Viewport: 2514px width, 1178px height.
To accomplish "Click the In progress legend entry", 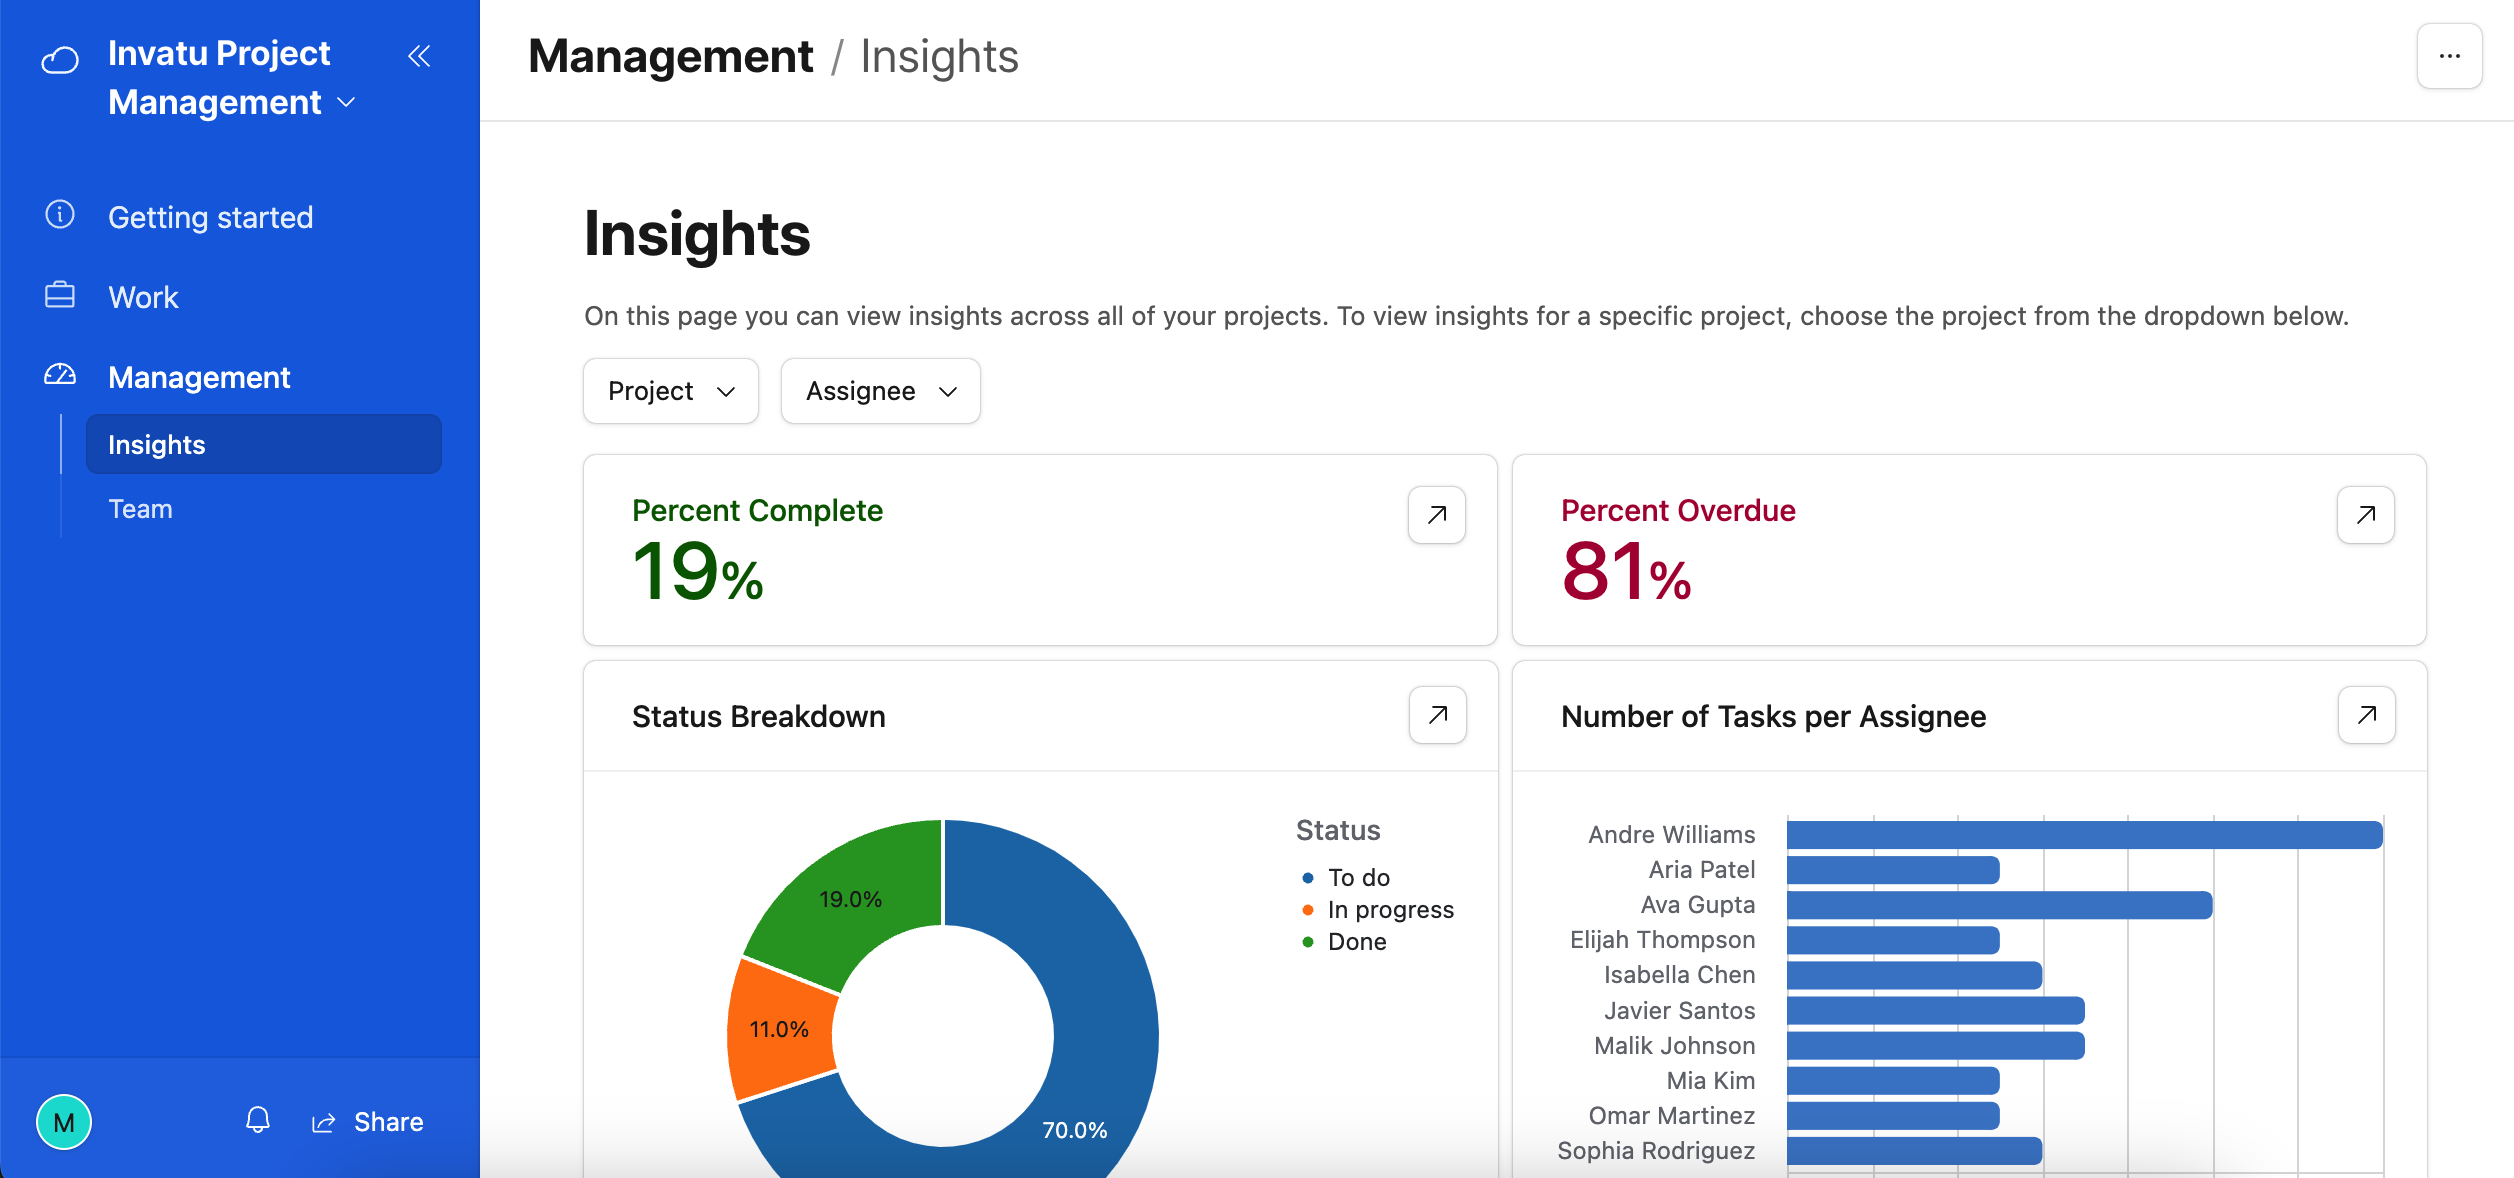I will 1378,909.
